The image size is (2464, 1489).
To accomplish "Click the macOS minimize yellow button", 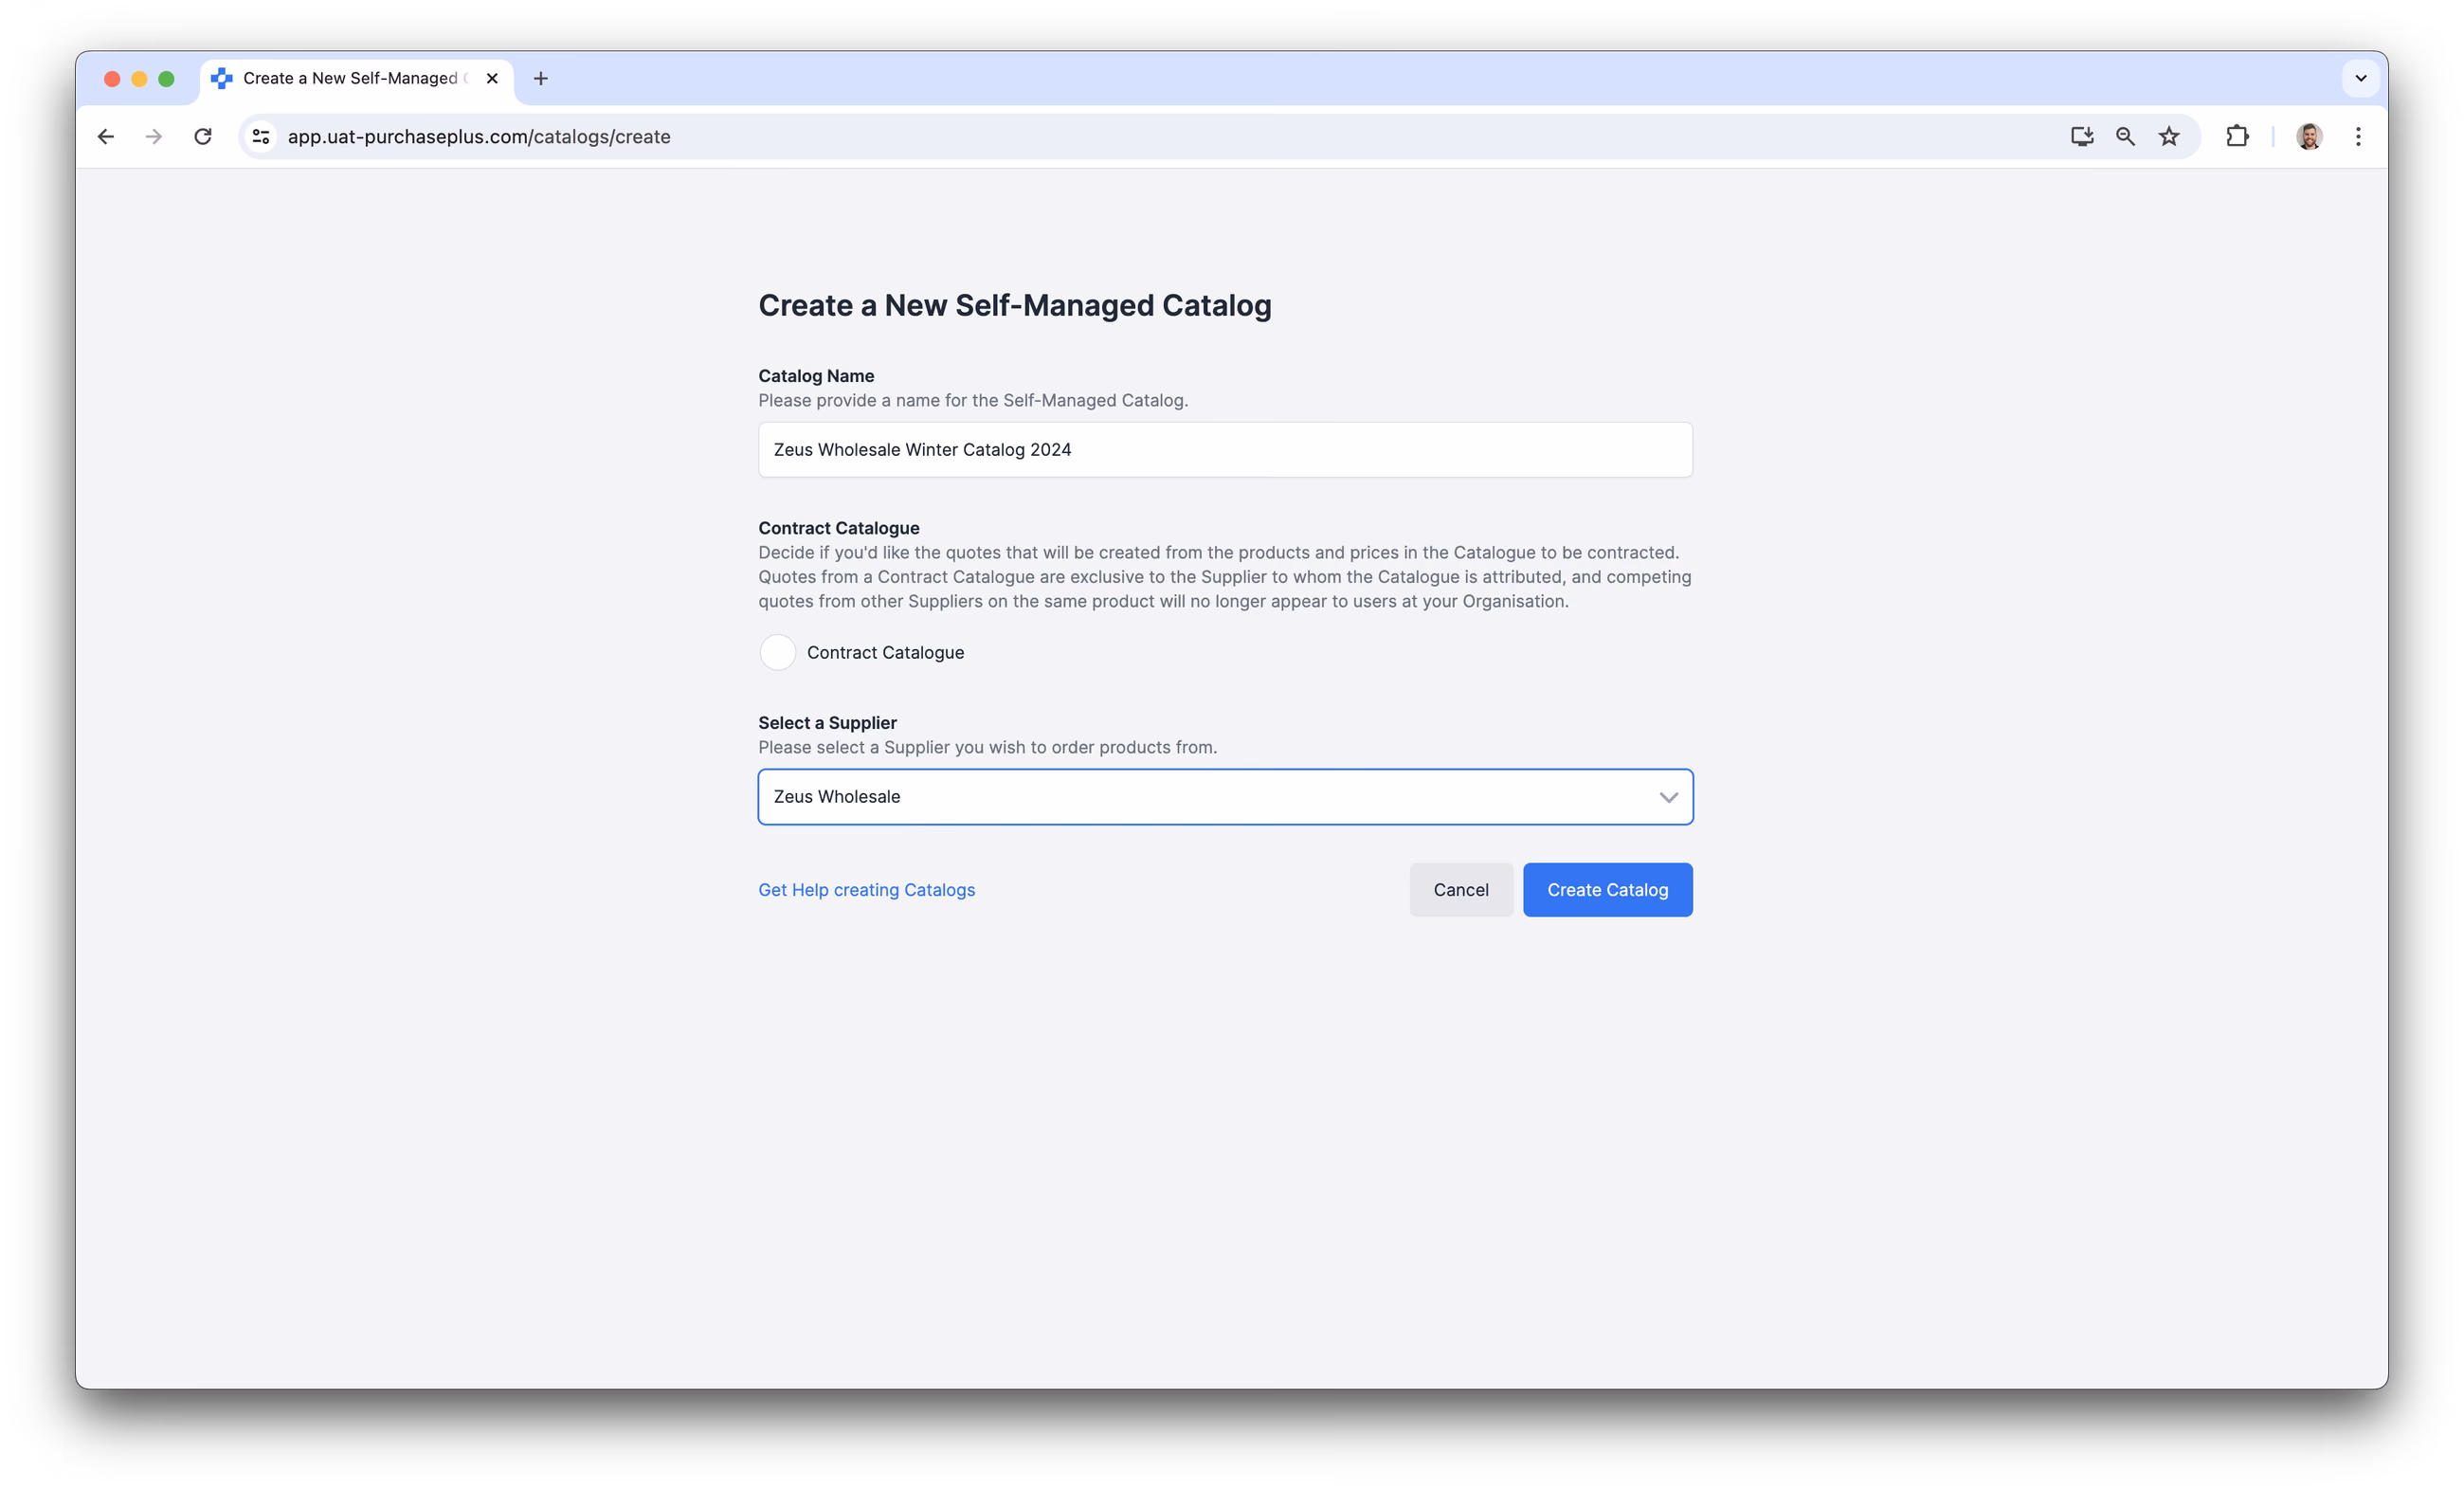I will tap(139, 78).
